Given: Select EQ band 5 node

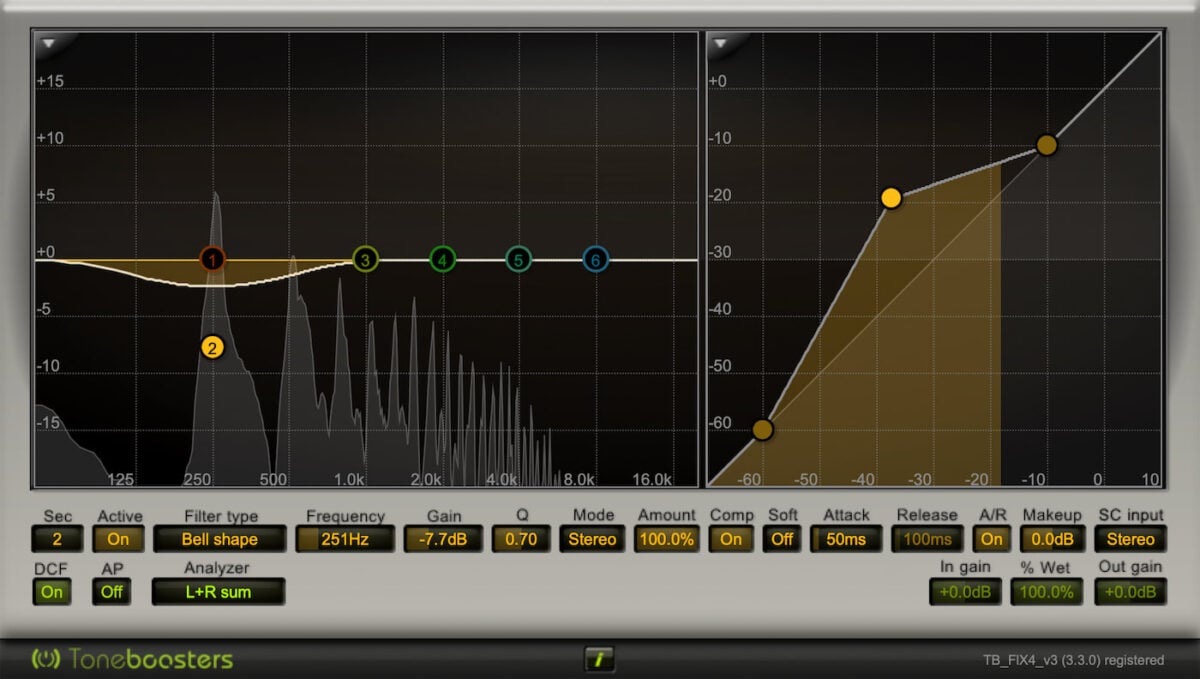Looking at the screenshot, I should point(518,259).
